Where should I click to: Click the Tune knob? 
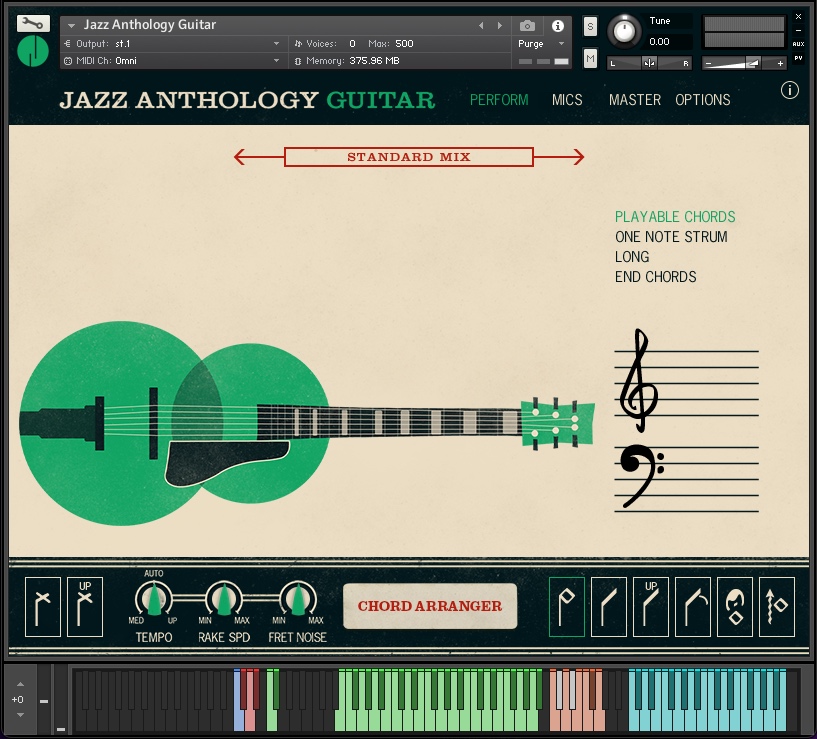pos(624,32)
